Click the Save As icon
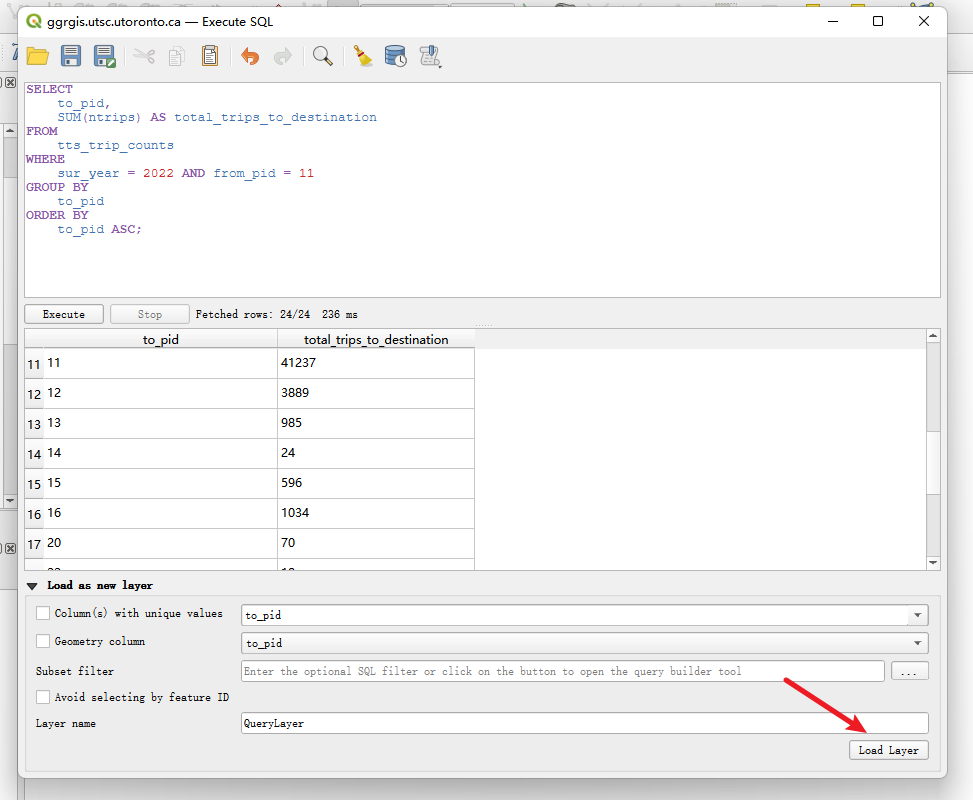The width and height of the screenshot is (973, 800). tap(104, 56)
